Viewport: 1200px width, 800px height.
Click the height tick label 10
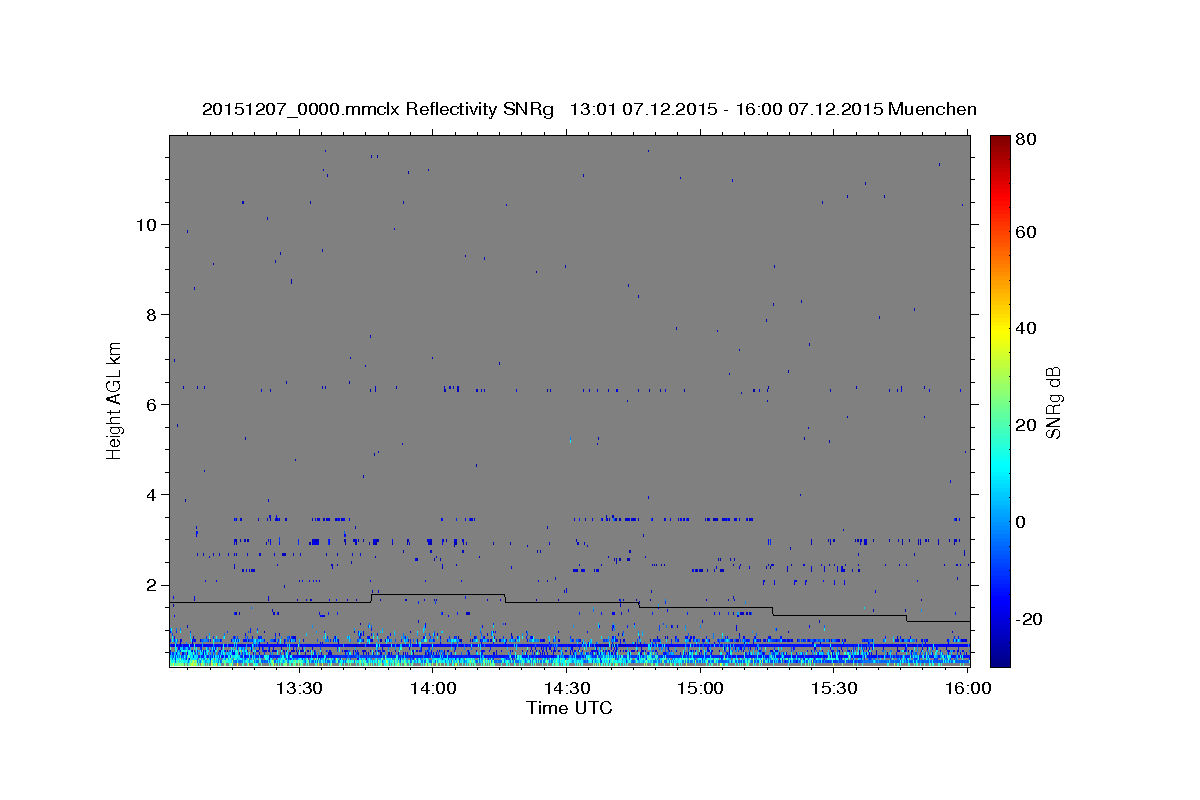pos(148,224)
